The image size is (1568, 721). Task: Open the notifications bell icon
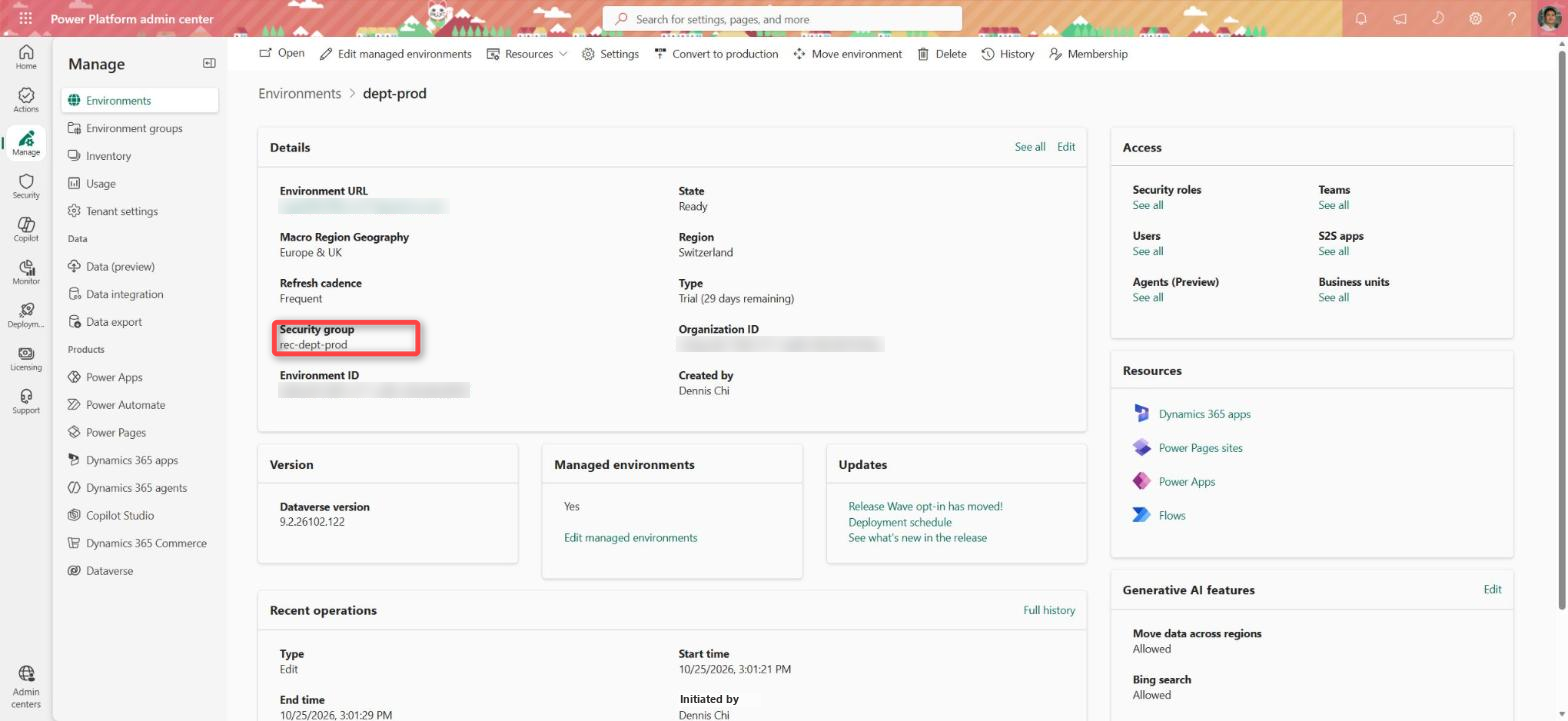[x=1361, y=18]
